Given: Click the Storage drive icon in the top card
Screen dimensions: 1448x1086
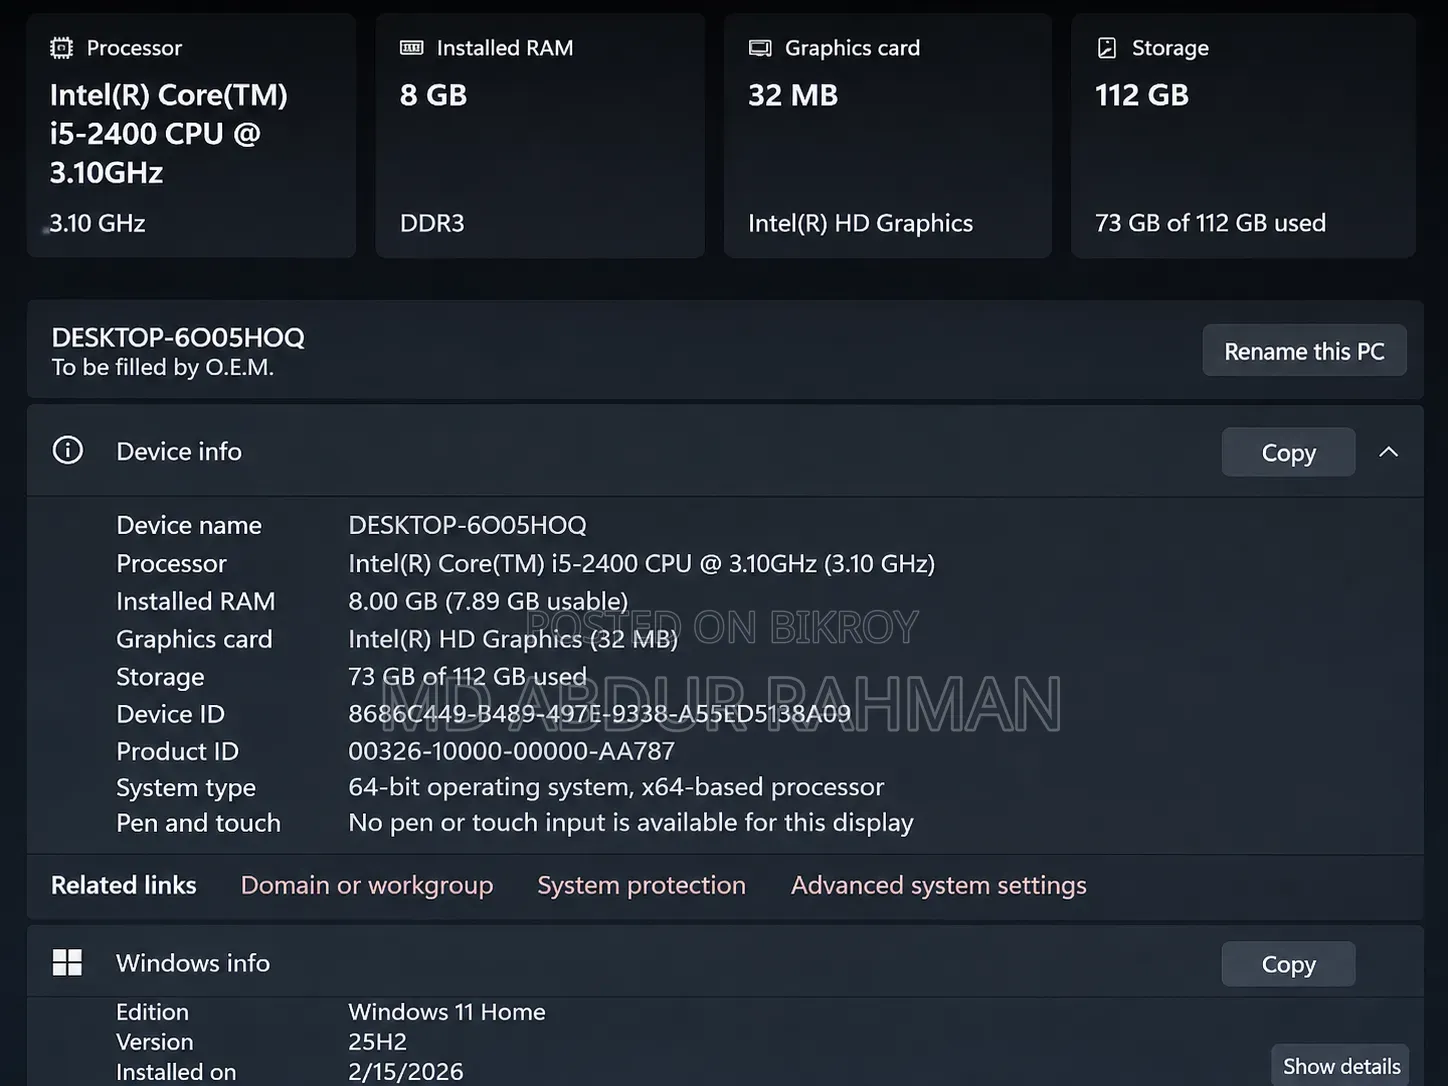Looking at the screenshot, I should click(x=1107, y=48).
